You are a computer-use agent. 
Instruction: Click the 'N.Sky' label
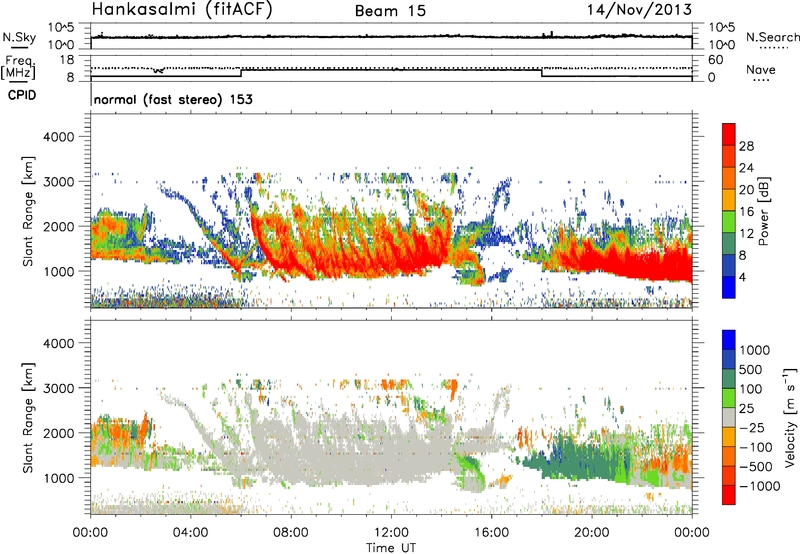pos(19,37)
